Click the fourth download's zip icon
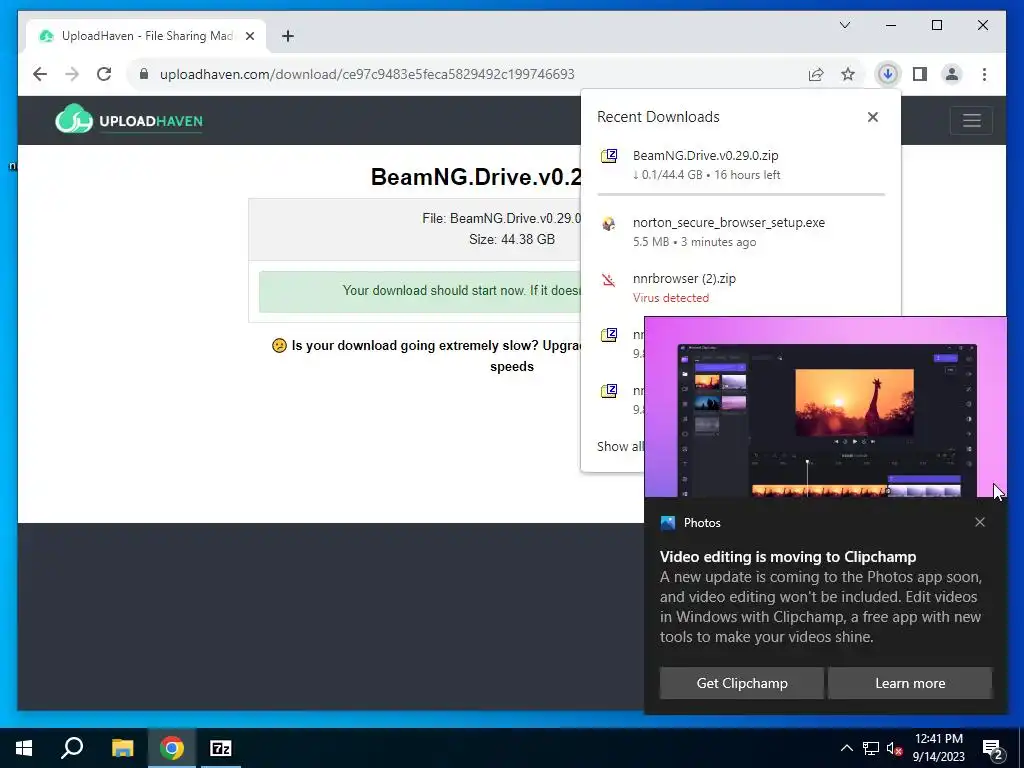The width and height of the screenshot is (1024, 768). 609,335
